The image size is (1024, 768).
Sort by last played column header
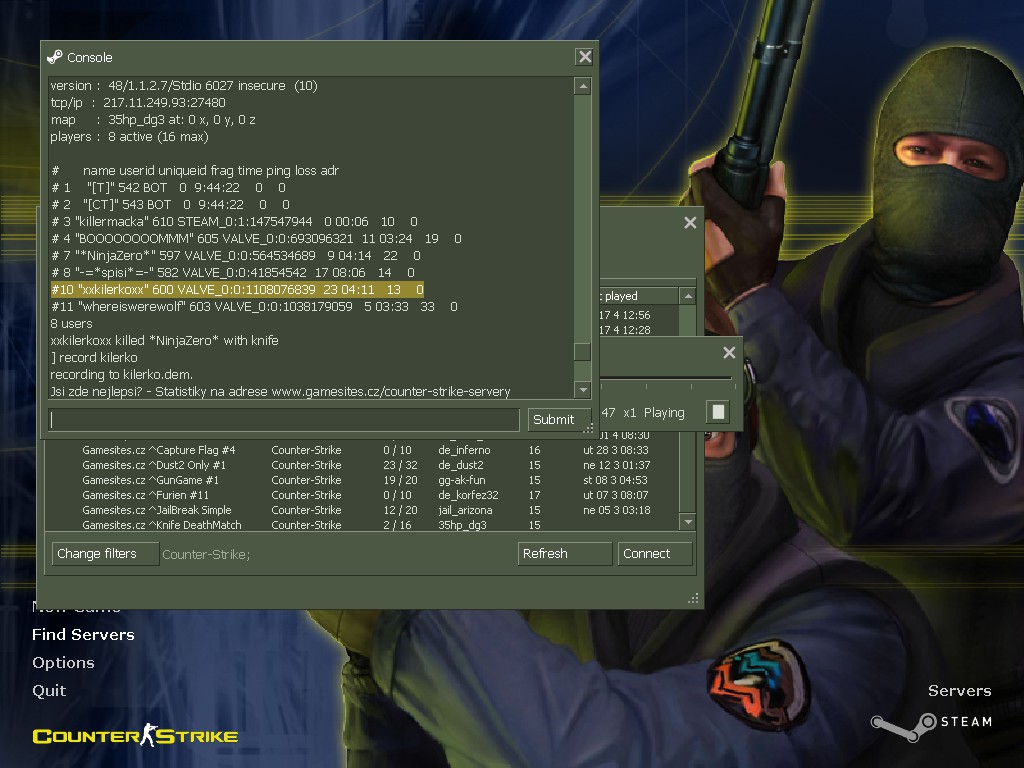point(638,296)
